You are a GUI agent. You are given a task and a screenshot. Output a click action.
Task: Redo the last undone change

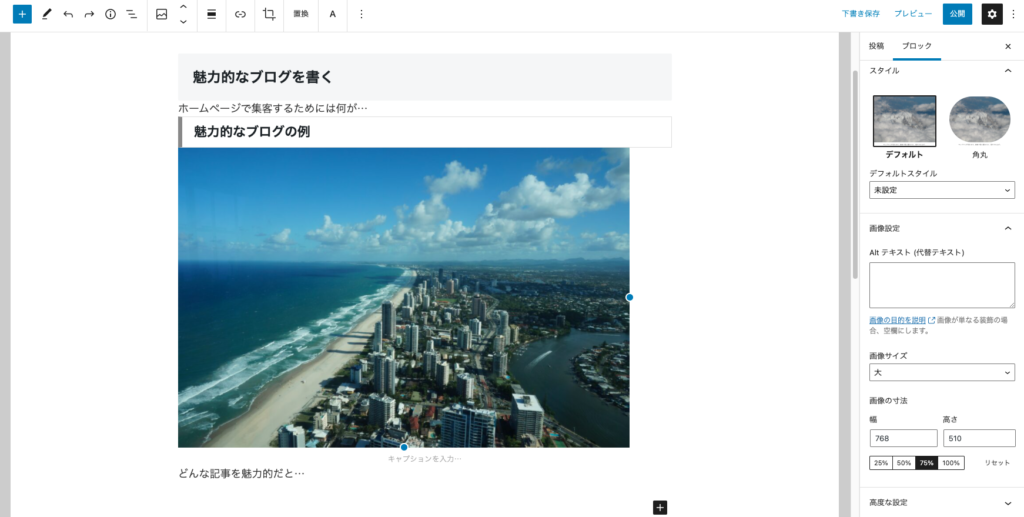pos(89,14)
